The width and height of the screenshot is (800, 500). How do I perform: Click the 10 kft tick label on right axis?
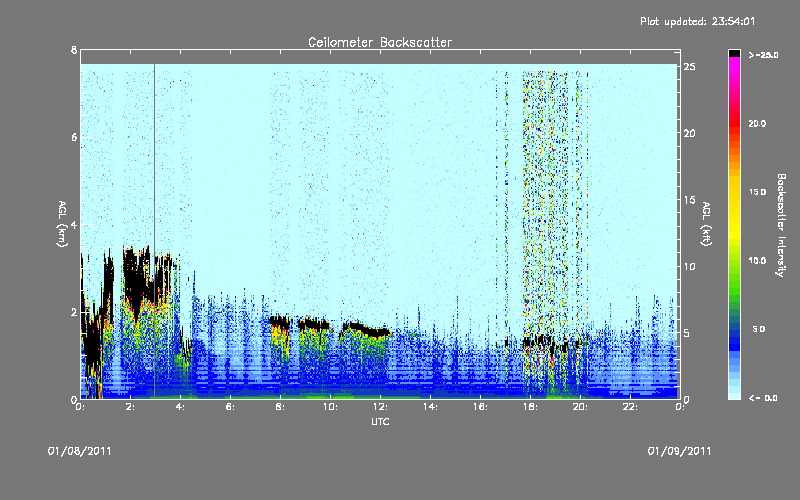(689, 266)
